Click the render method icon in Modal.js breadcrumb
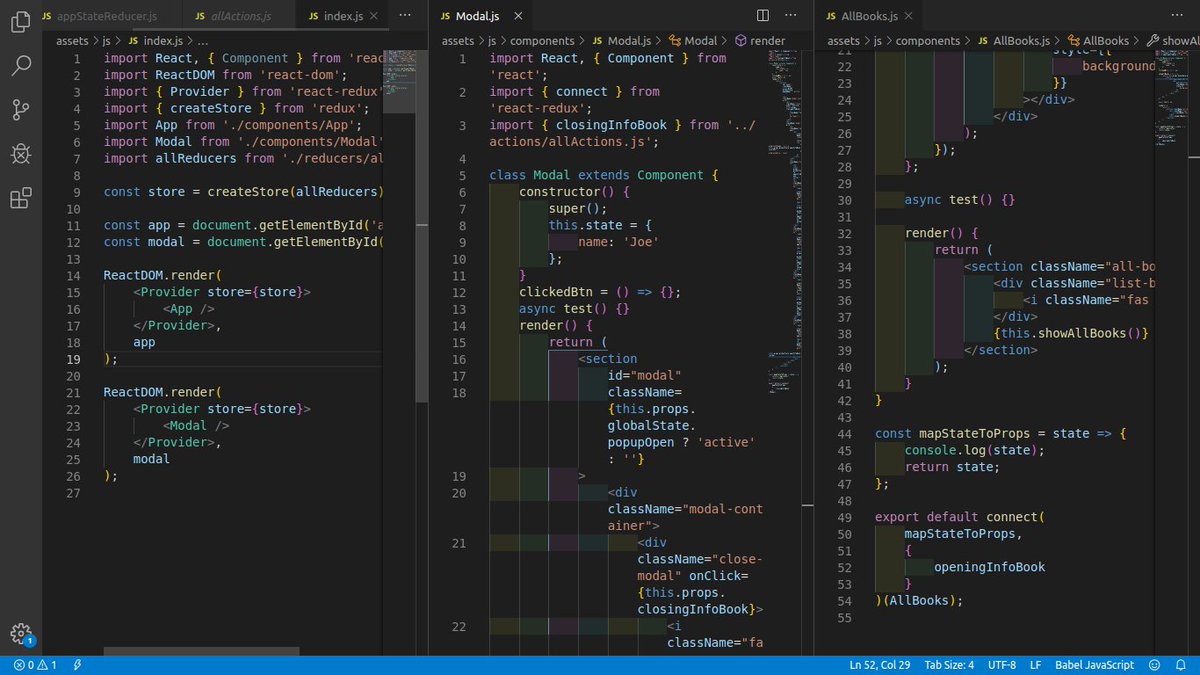This screenshot has height=675, width=1200. point(741,41)
